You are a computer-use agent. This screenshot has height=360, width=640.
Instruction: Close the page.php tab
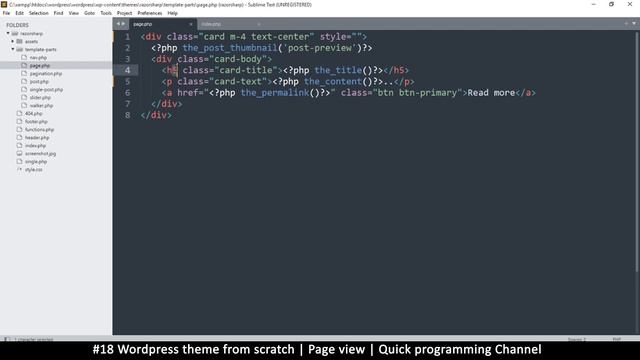pyautogui.click(x=191, y=24)
